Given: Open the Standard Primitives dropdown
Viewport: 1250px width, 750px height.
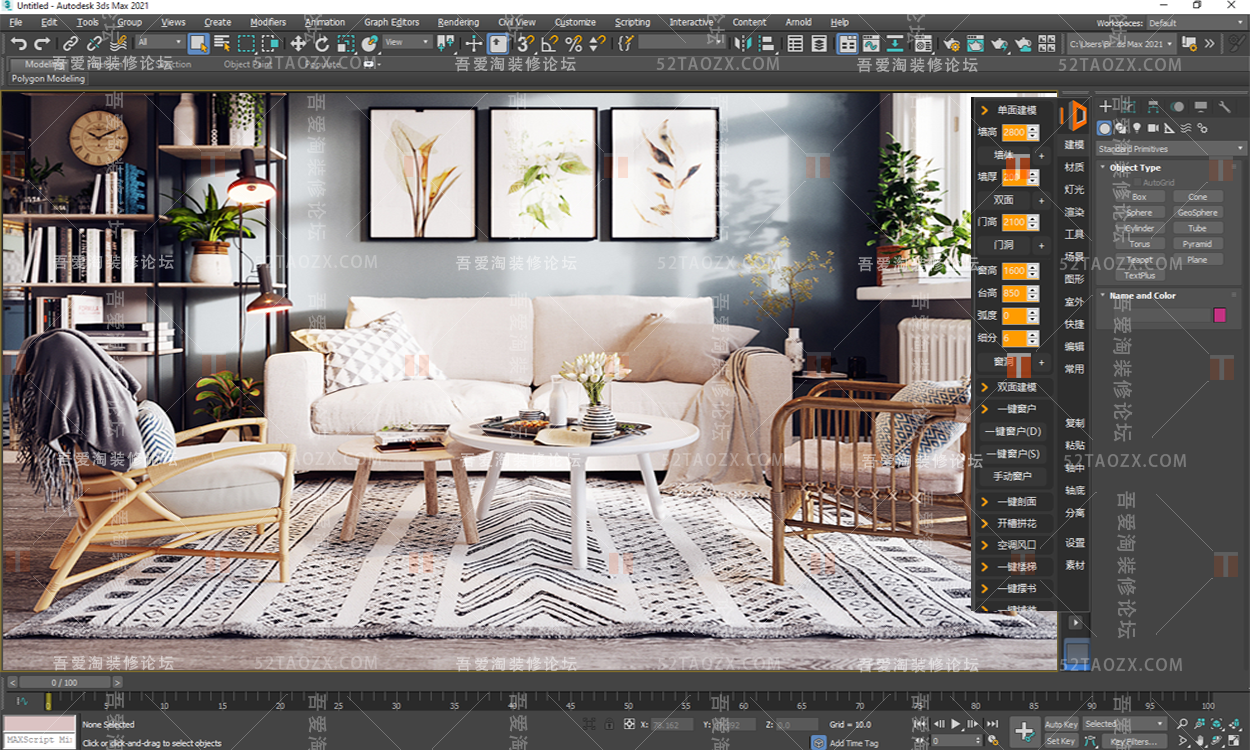Looking at the screenshot, I should click(x=1171, y=149).
